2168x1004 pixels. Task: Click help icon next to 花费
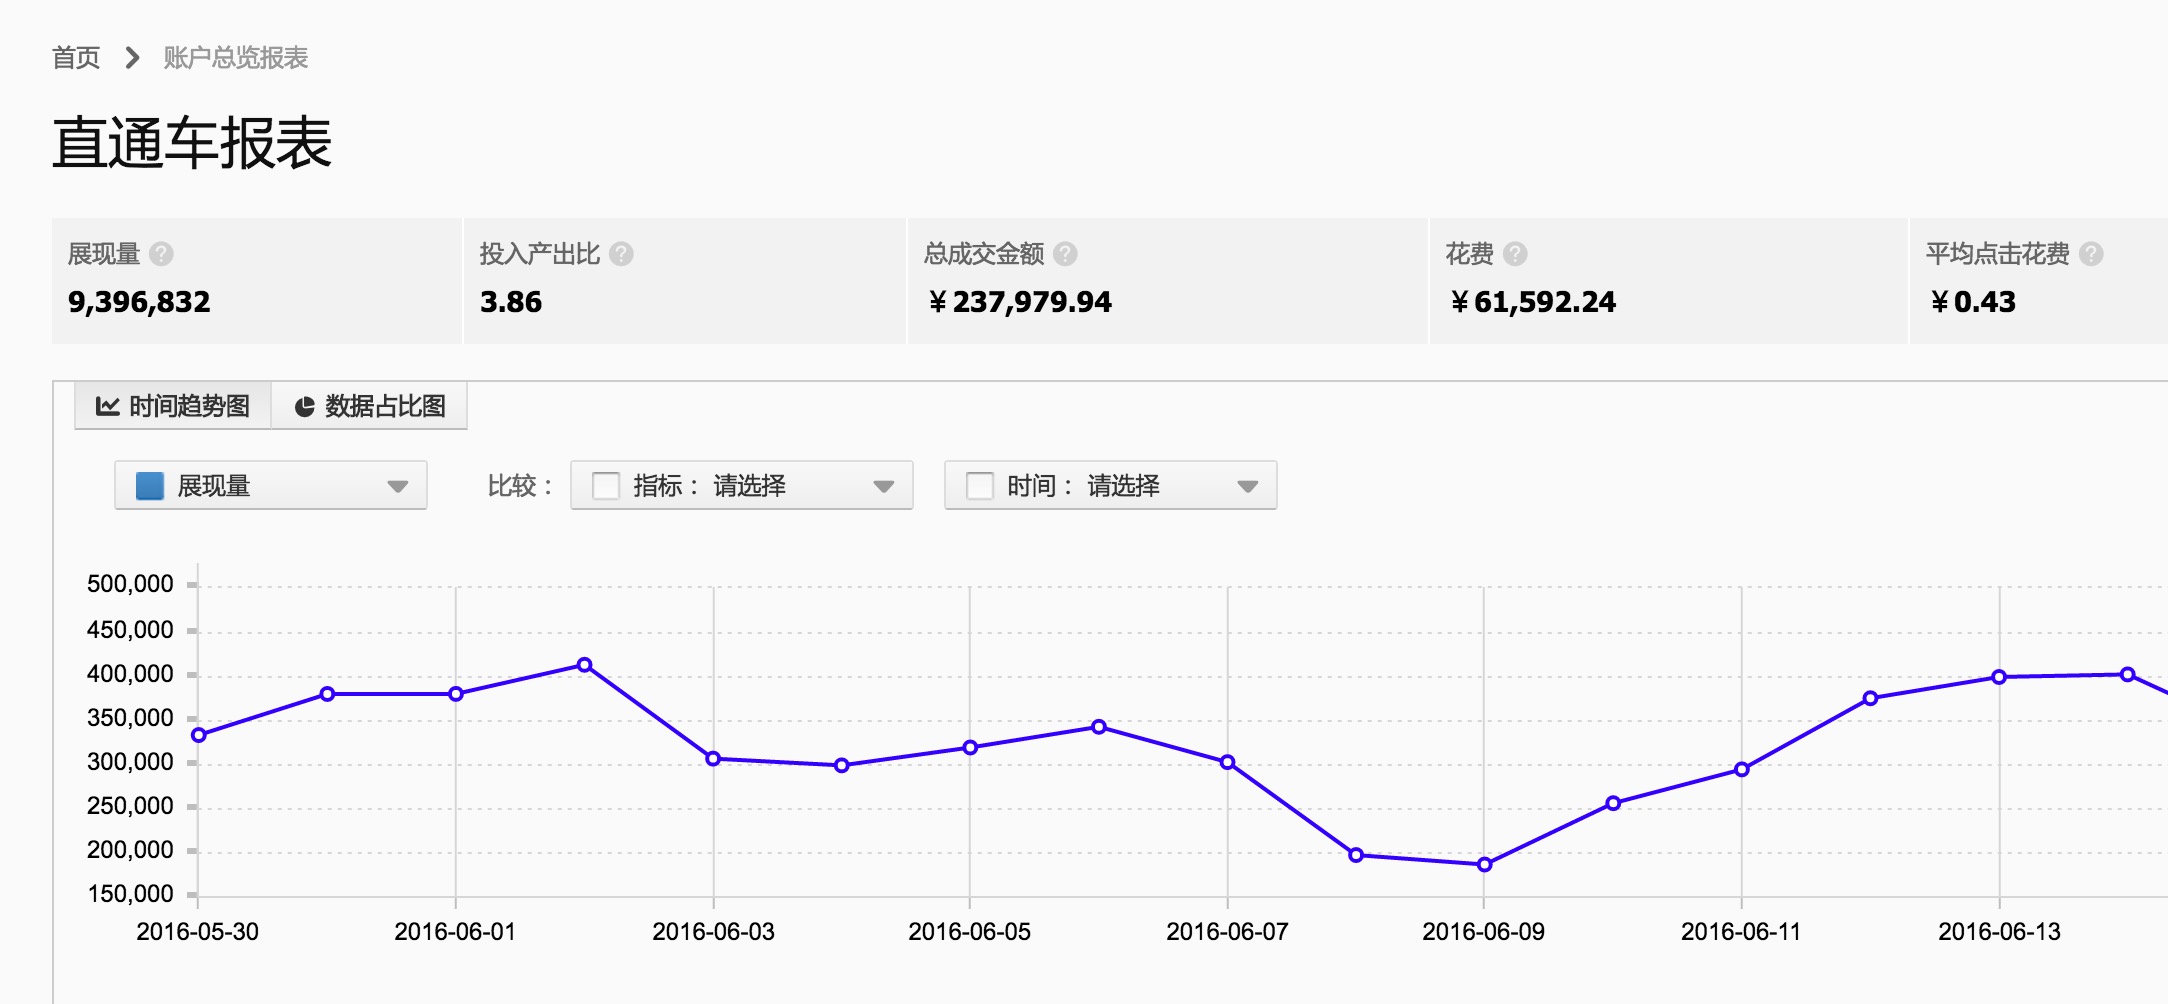point(1515,254)
